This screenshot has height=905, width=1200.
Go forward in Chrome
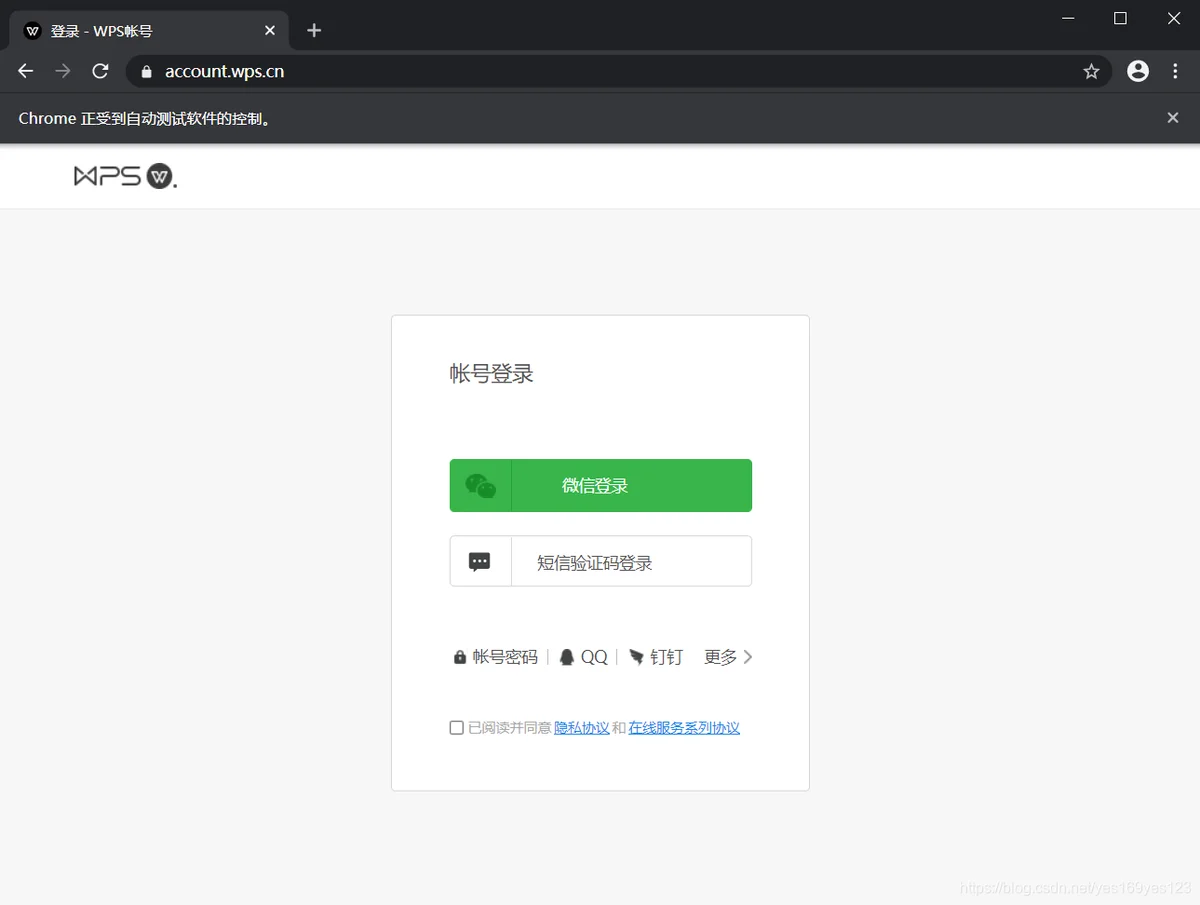[63, 71]
